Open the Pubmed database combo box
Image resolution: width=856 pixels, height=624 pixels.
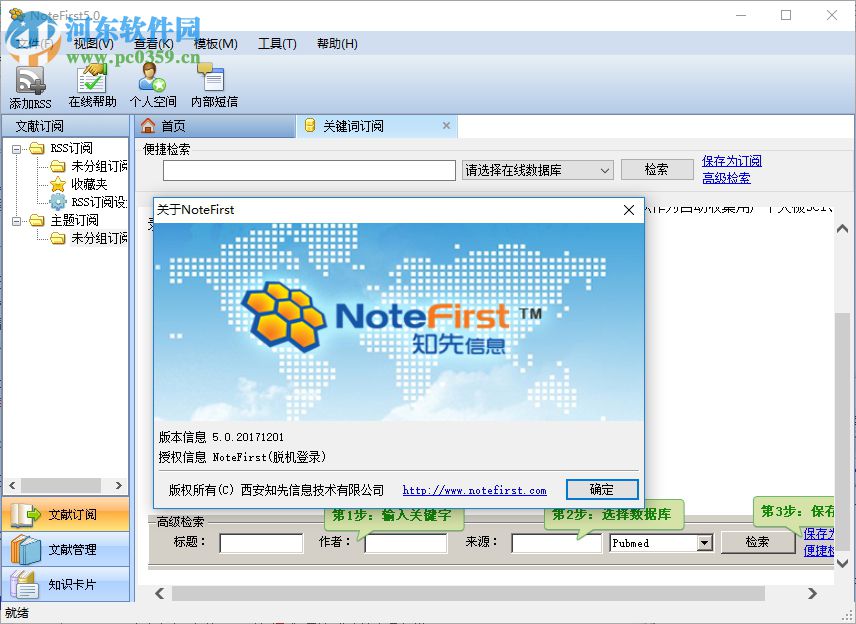pos(659,543)
